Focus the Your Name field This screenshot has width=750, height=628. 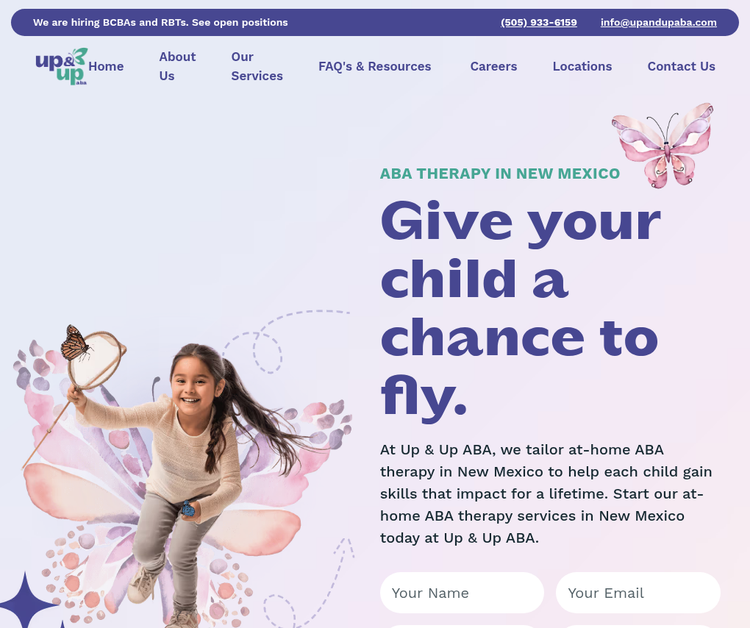point(462,593)
